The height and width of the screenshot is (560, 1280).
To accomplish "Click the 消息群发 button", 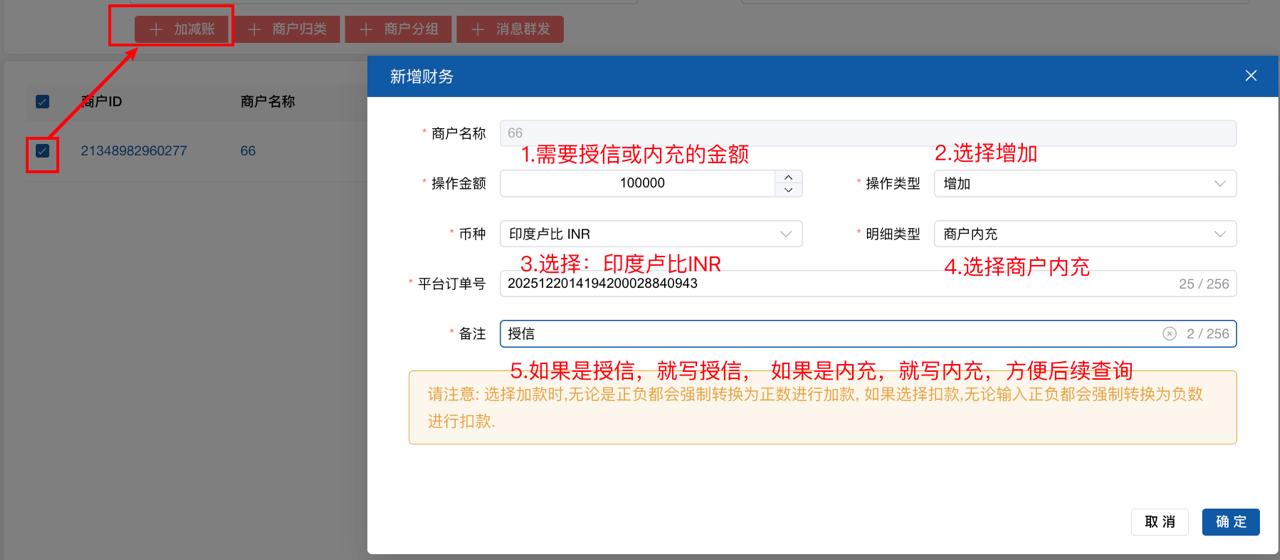I will [510, 29].
